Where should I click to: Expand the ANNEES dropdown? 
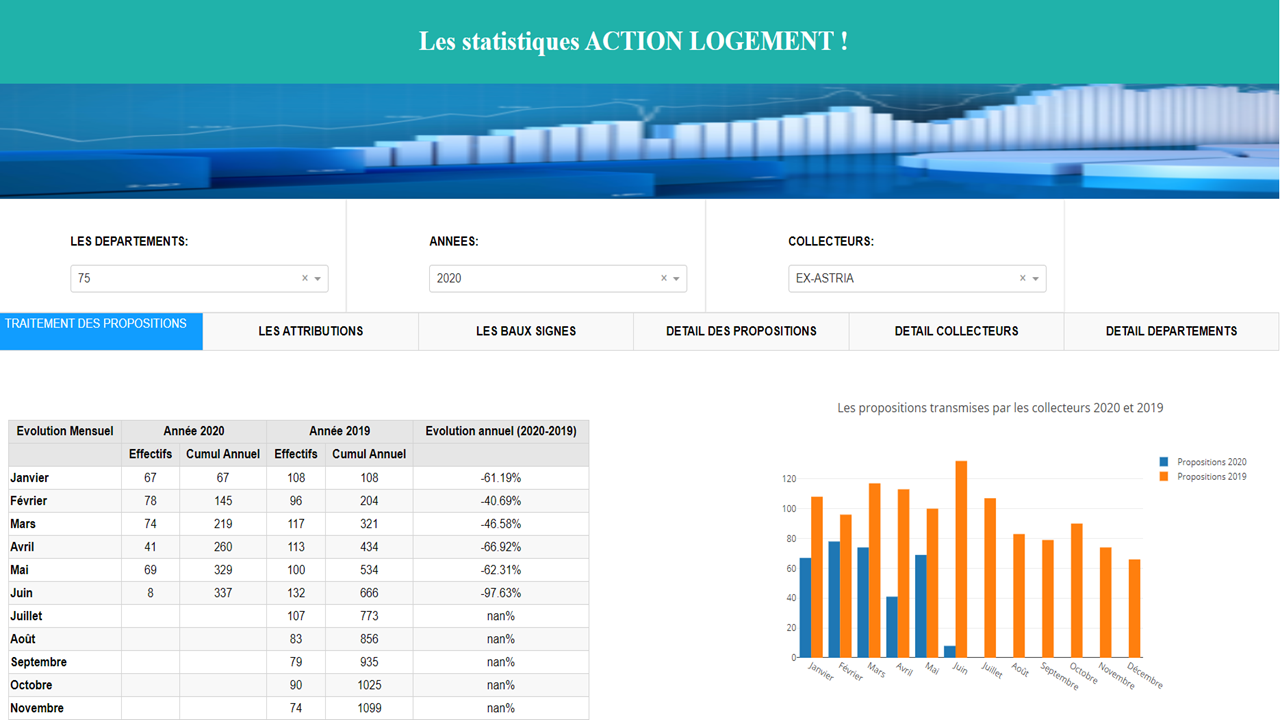click(x=677, y=278)
